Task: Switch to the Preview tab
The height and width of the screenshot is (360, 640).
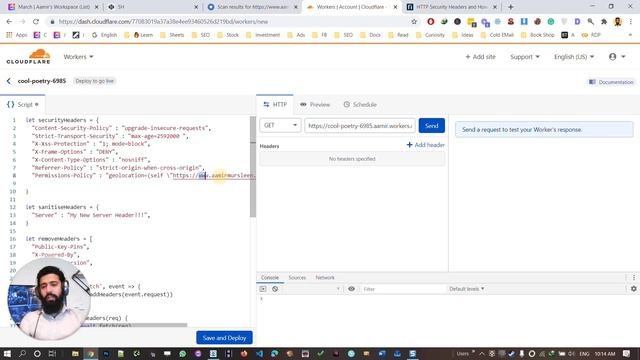Action: (x=315, y=104)
